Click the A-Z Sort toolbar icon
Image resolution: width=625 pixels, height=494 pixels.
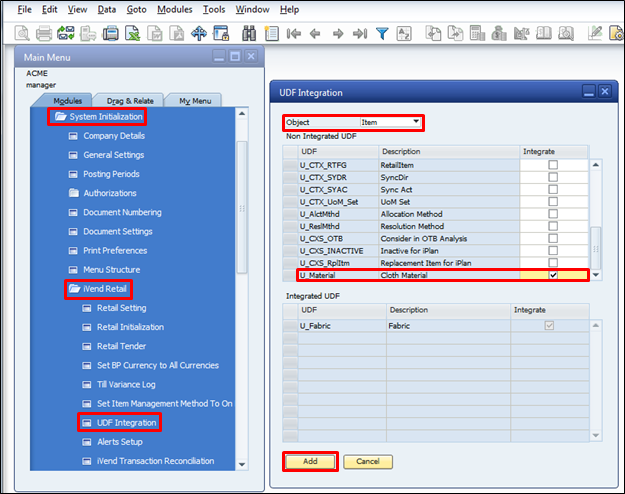pos(404,34)
